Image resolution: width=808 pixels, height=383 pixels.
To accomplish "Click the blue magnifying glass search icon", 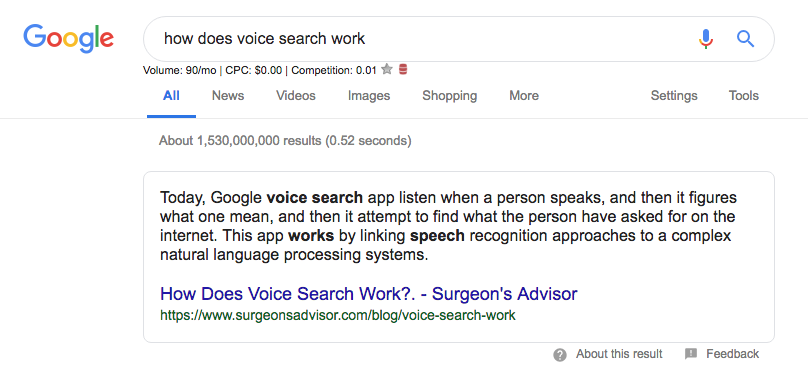I will 746,39.
